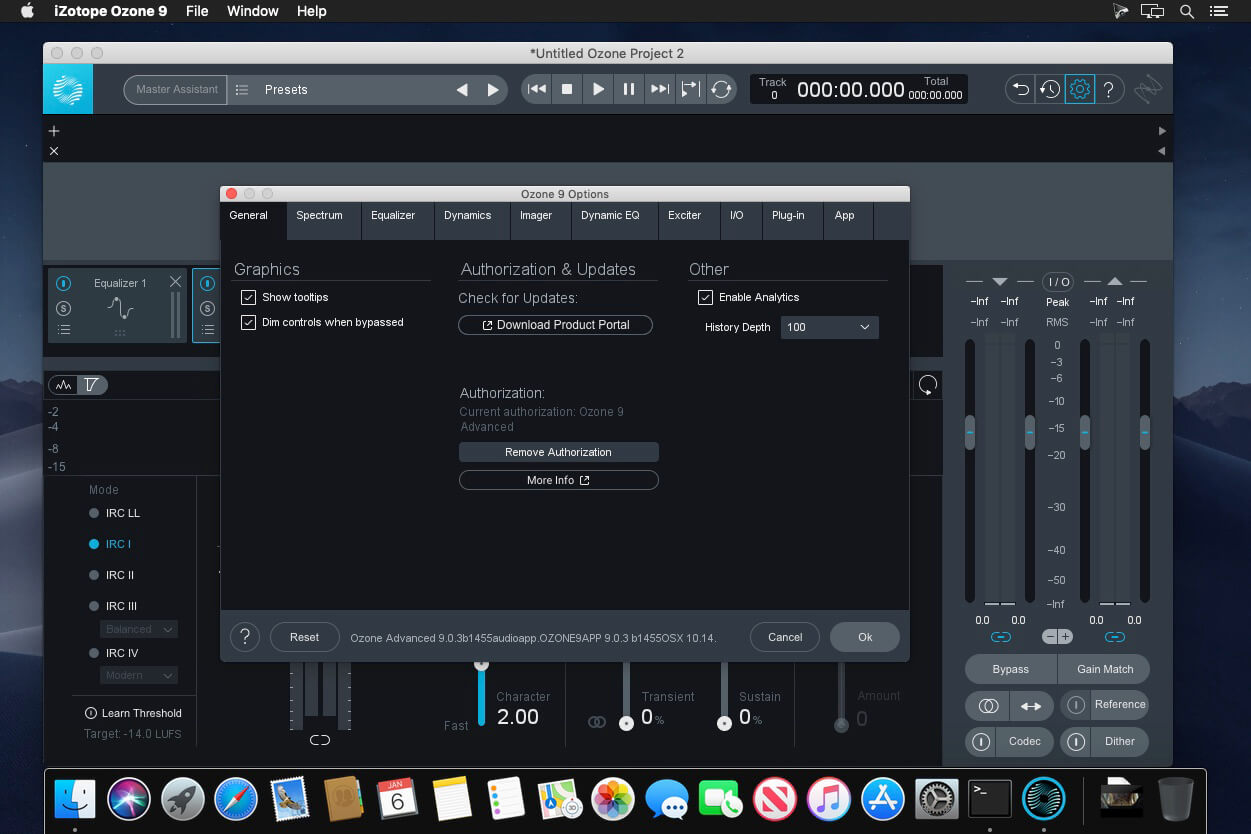Disable Enable Analytics checkbox

(705, 297)
